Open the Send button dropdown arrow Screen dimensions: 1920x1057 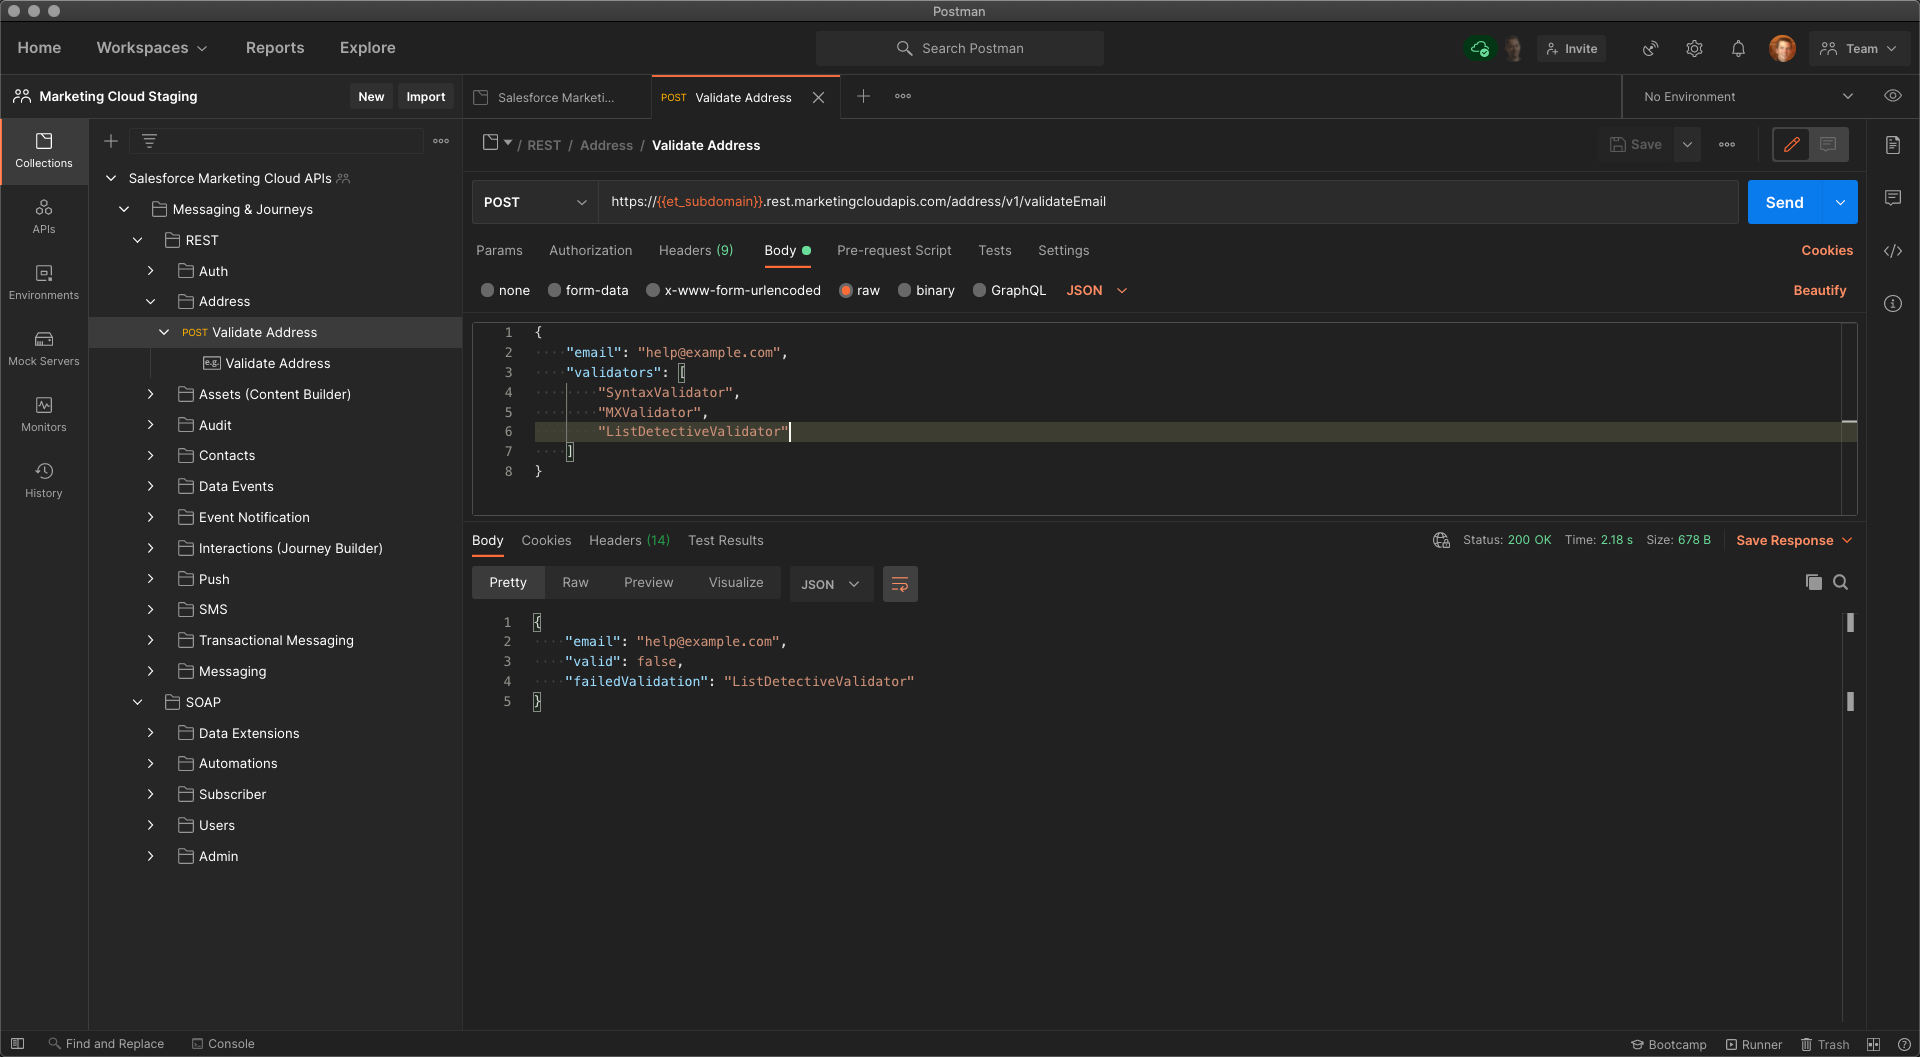pyautogui.click(x=1840, y=202)
